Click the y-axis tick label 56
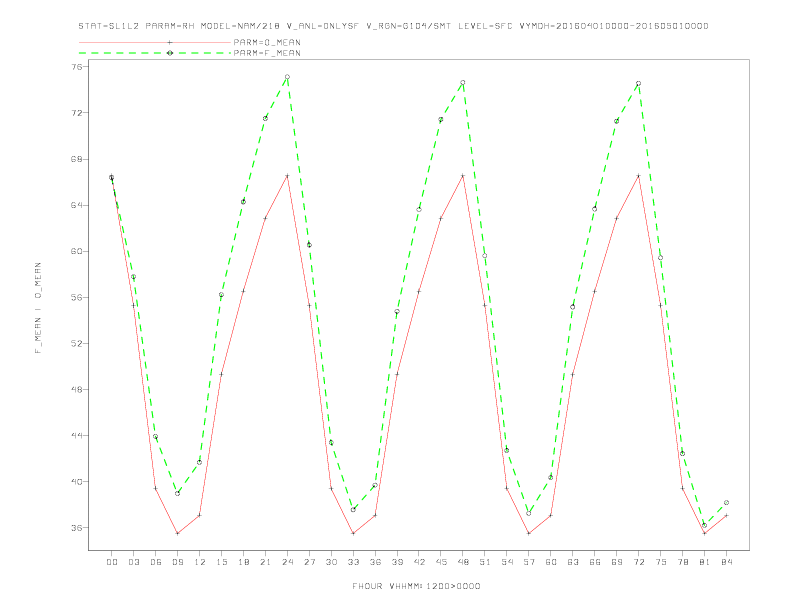792x612 pixels. 79,297
